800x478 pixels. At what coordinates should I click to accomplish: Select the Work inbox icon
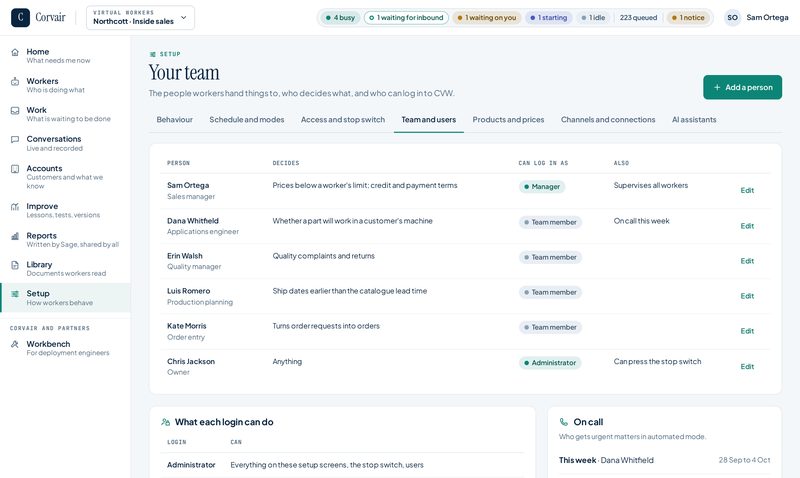click(x=15, y=111)
